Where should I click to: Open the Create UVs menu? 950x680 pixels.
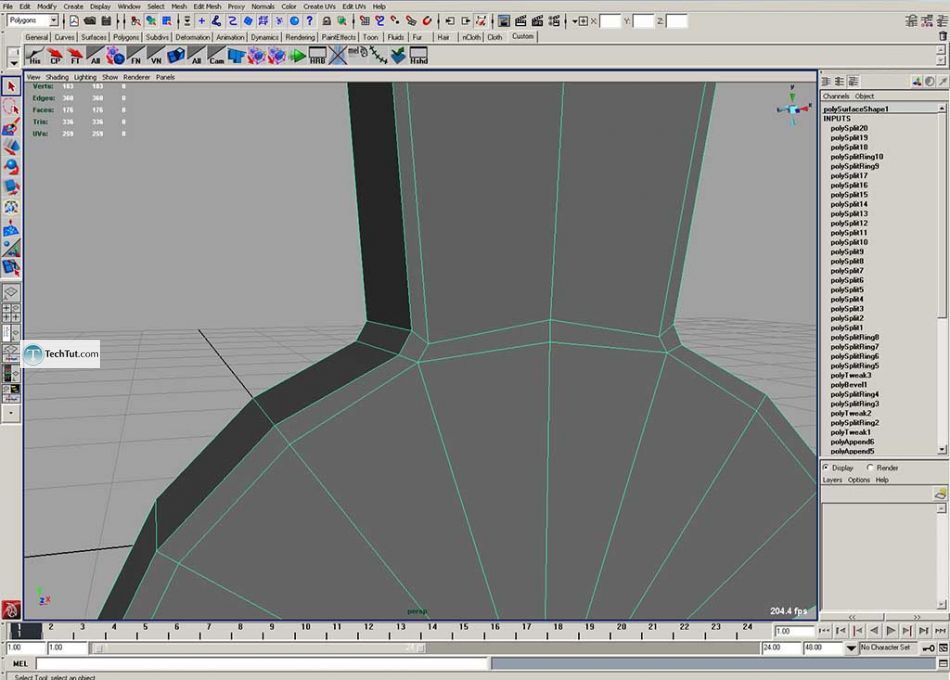click(319, 7)
